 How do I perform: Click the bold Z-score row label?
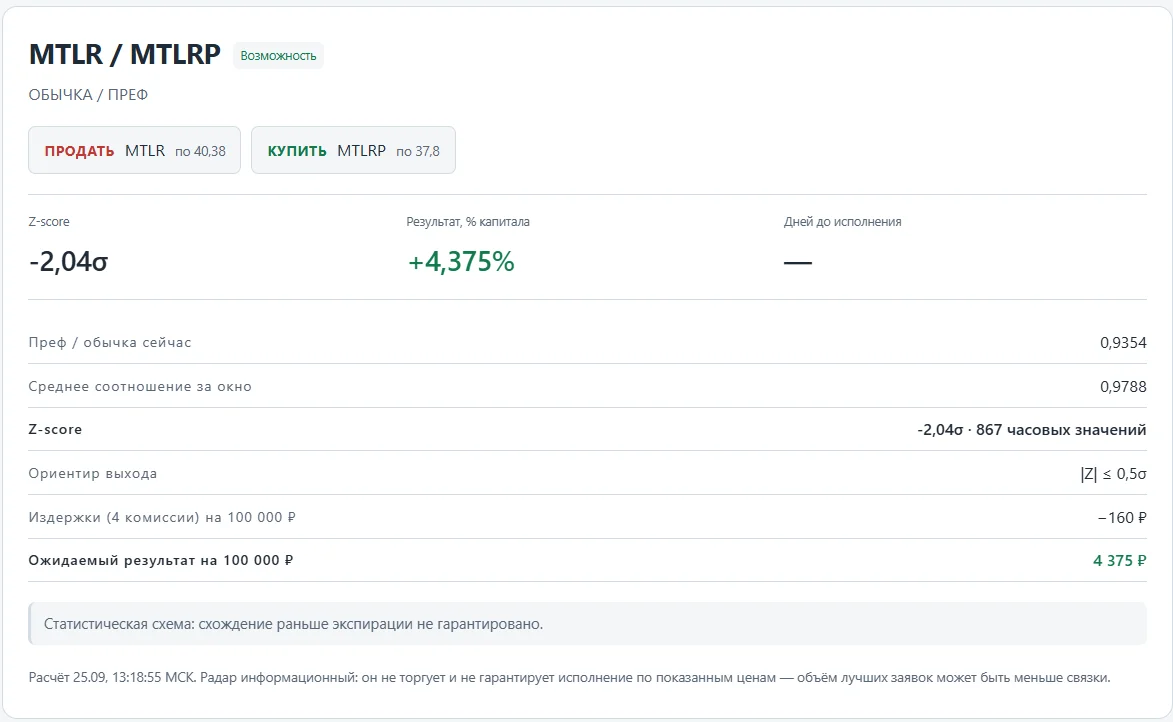click(55, 429)
